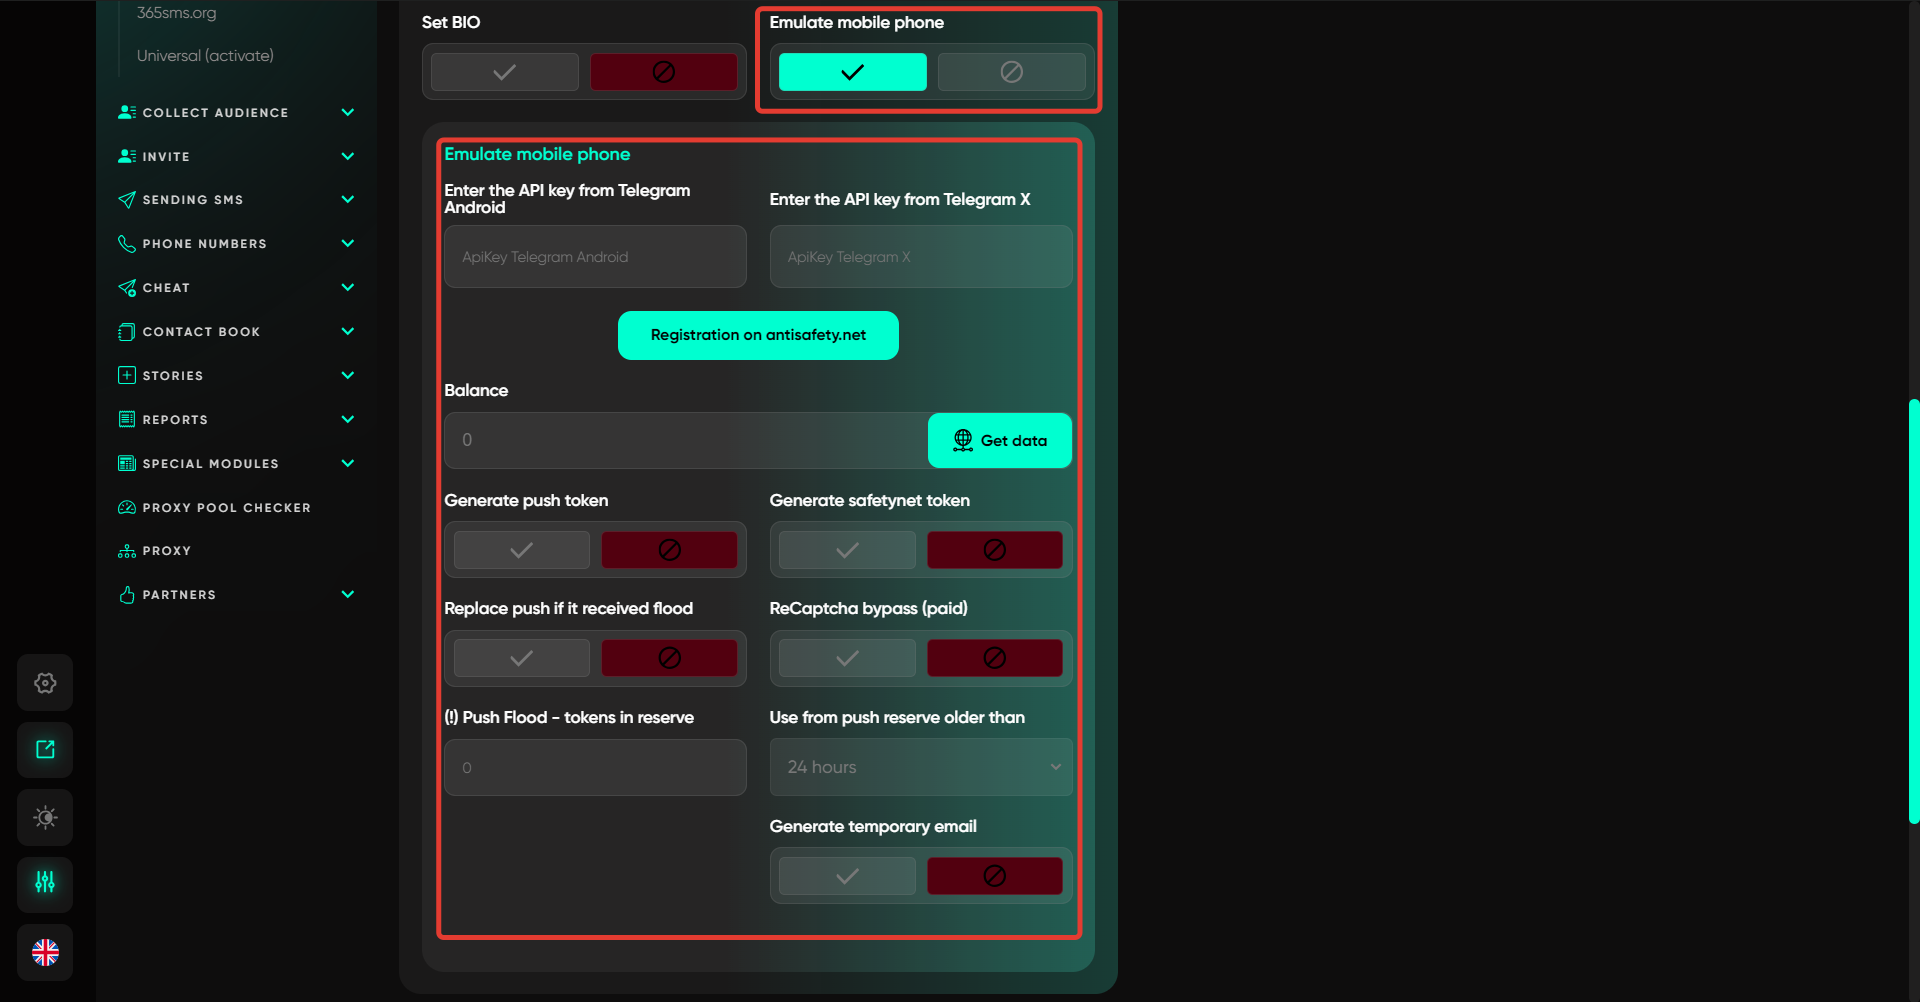1920x1002 pixels.
Task: Enable Generate push token checkmark
Action: click(x=521, y=550)
